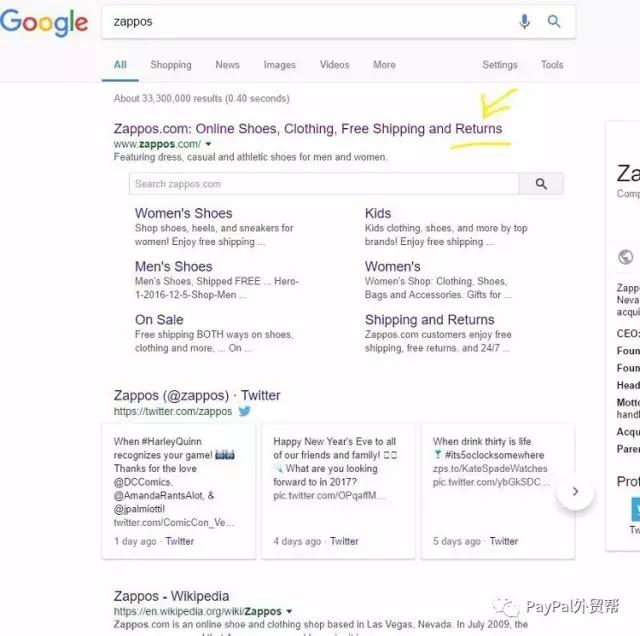Image resolution: width=640 pixels, height=636 pixels.
Task: Expand dropdown arrow next to www.zappos.com URL
Action: coord(209,144)
